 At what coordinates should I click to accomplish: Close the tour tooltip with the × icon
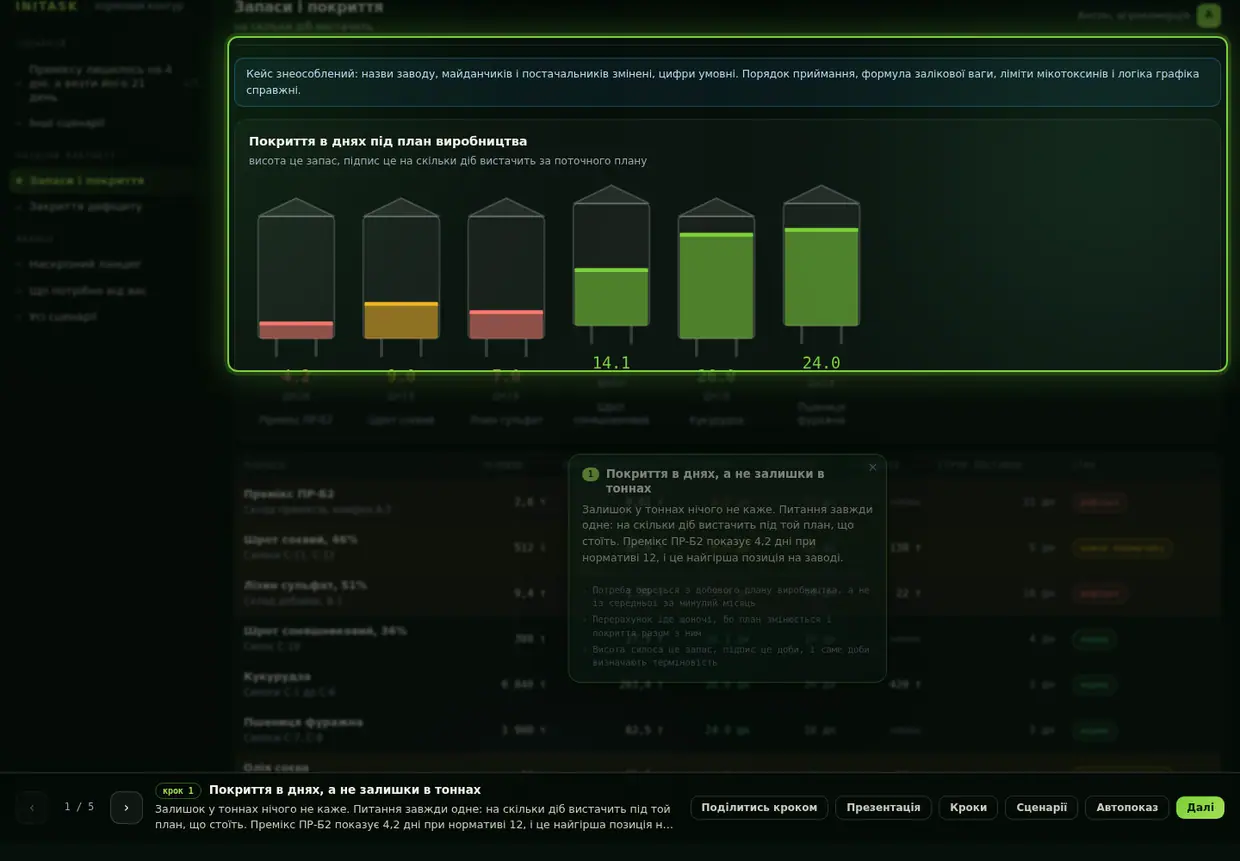tap(872, 467)
